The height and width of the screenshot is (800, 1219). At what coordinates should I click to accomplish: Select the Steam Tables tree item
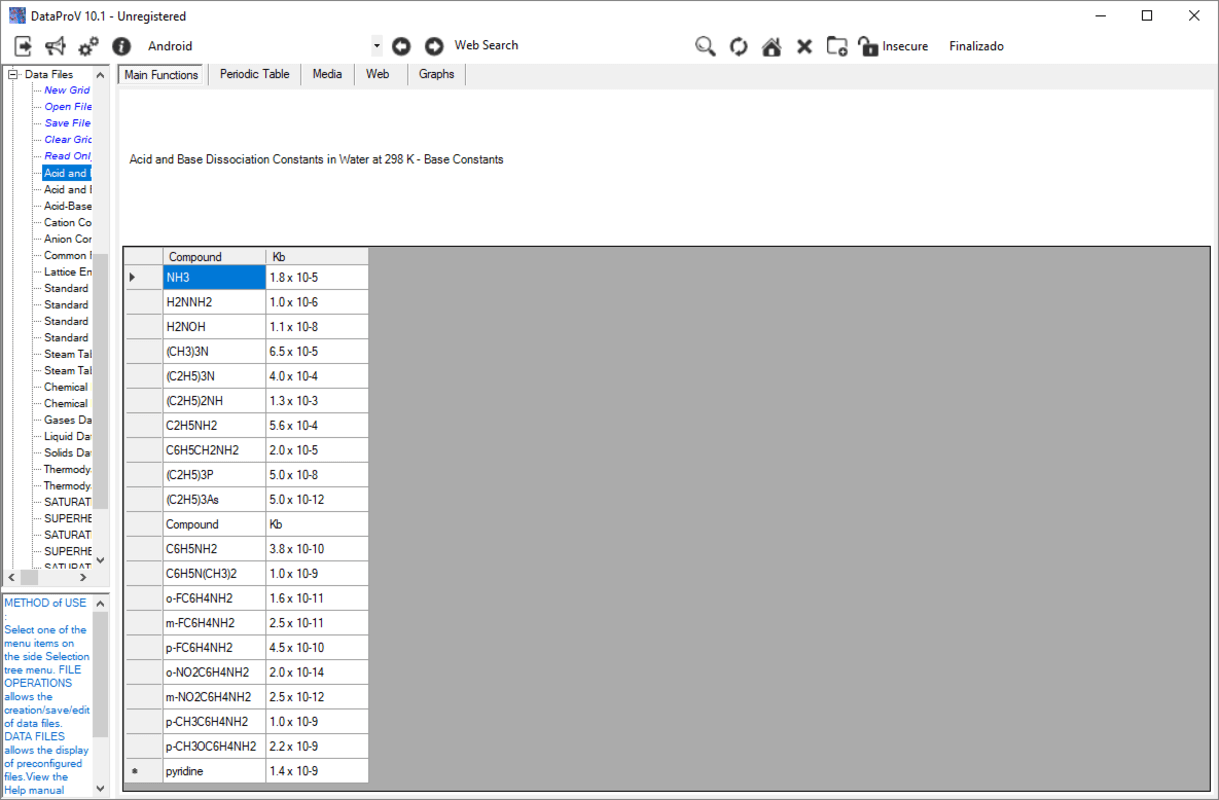[67, 354]
